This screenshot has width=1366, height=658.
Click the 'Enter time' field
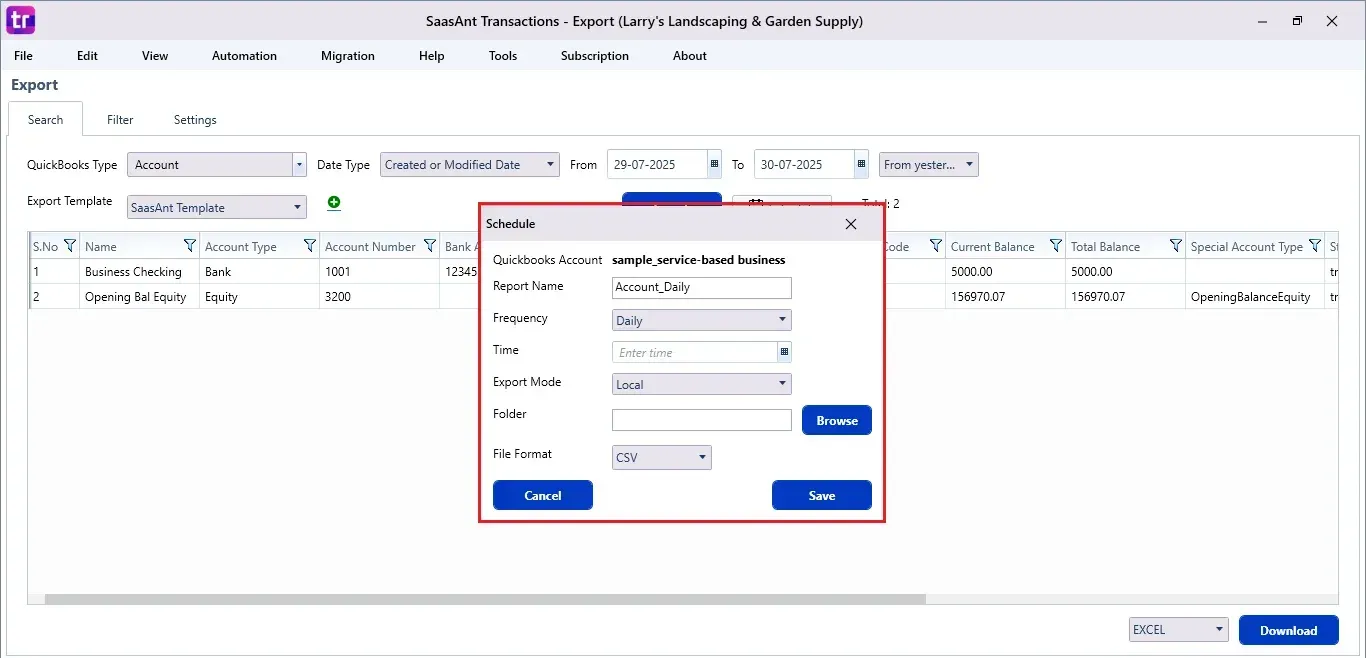tap(695, 352)
